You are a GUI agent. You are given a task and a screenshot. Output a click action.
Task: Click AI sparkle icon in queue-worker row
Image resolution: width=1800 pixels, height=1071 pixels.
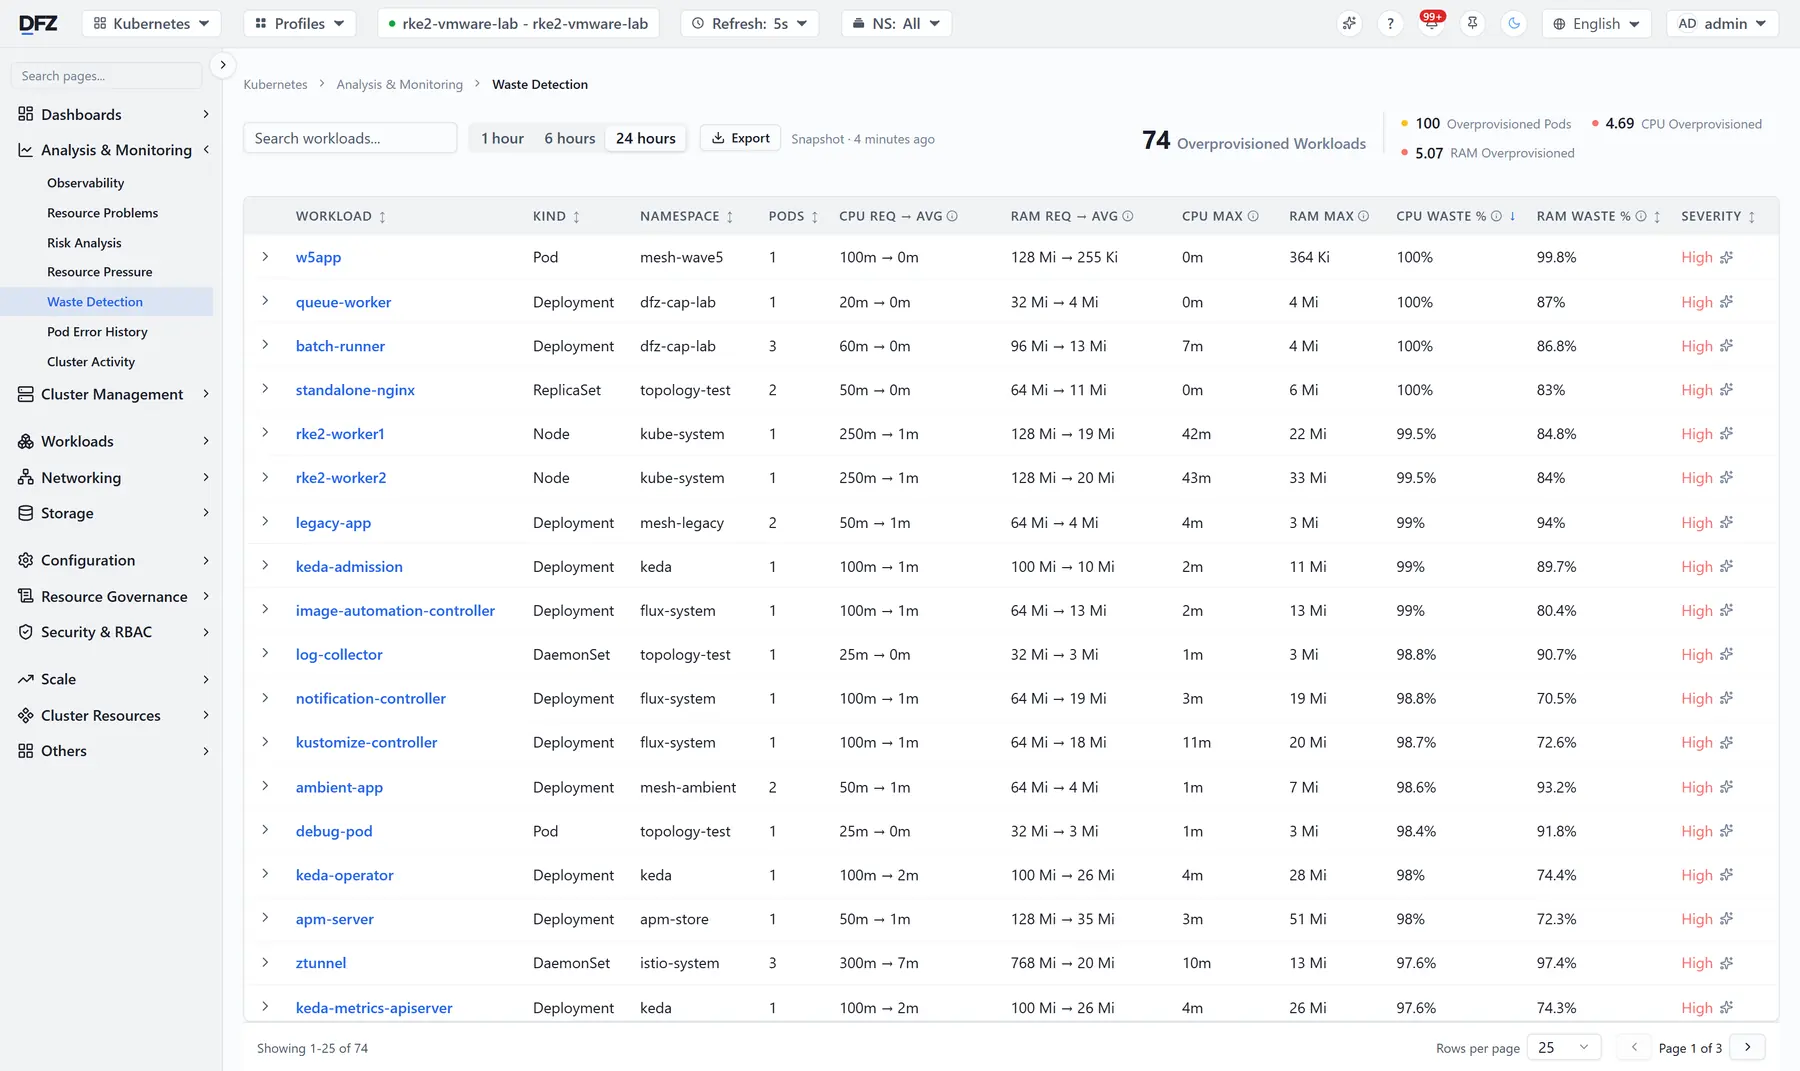[1726, 302]
